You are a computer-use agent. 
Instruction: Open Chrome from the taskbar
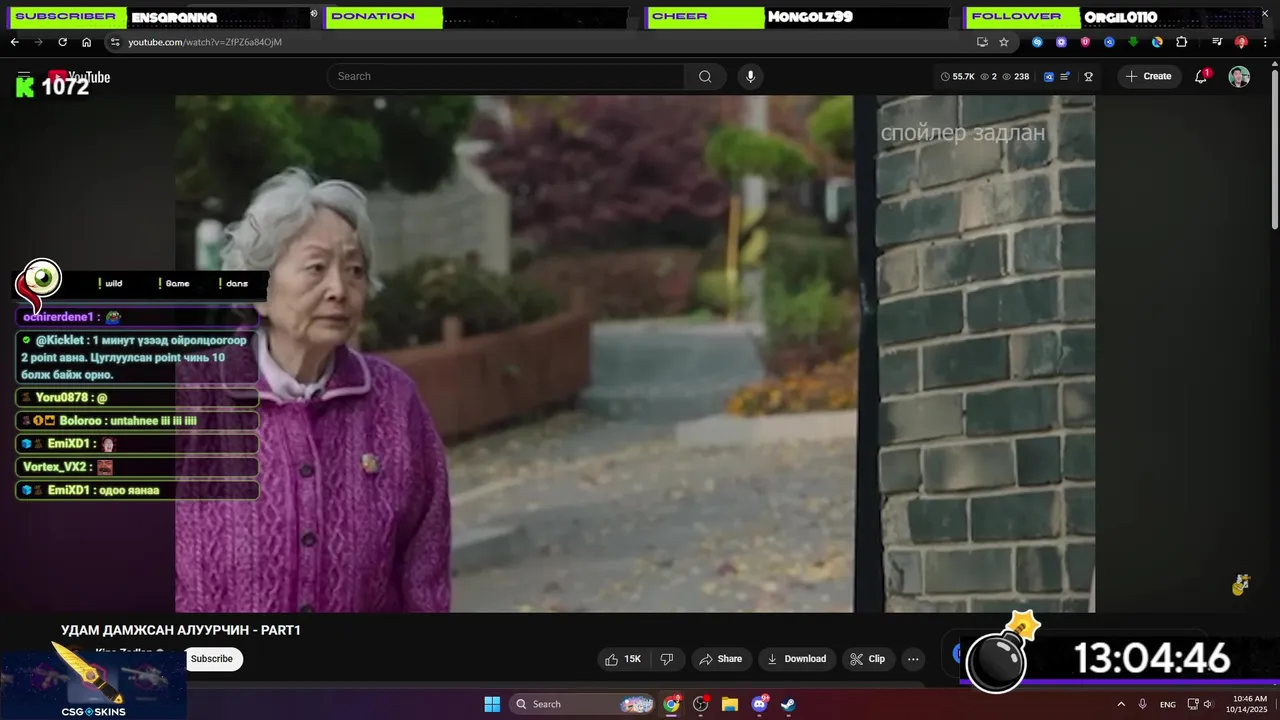672,704
